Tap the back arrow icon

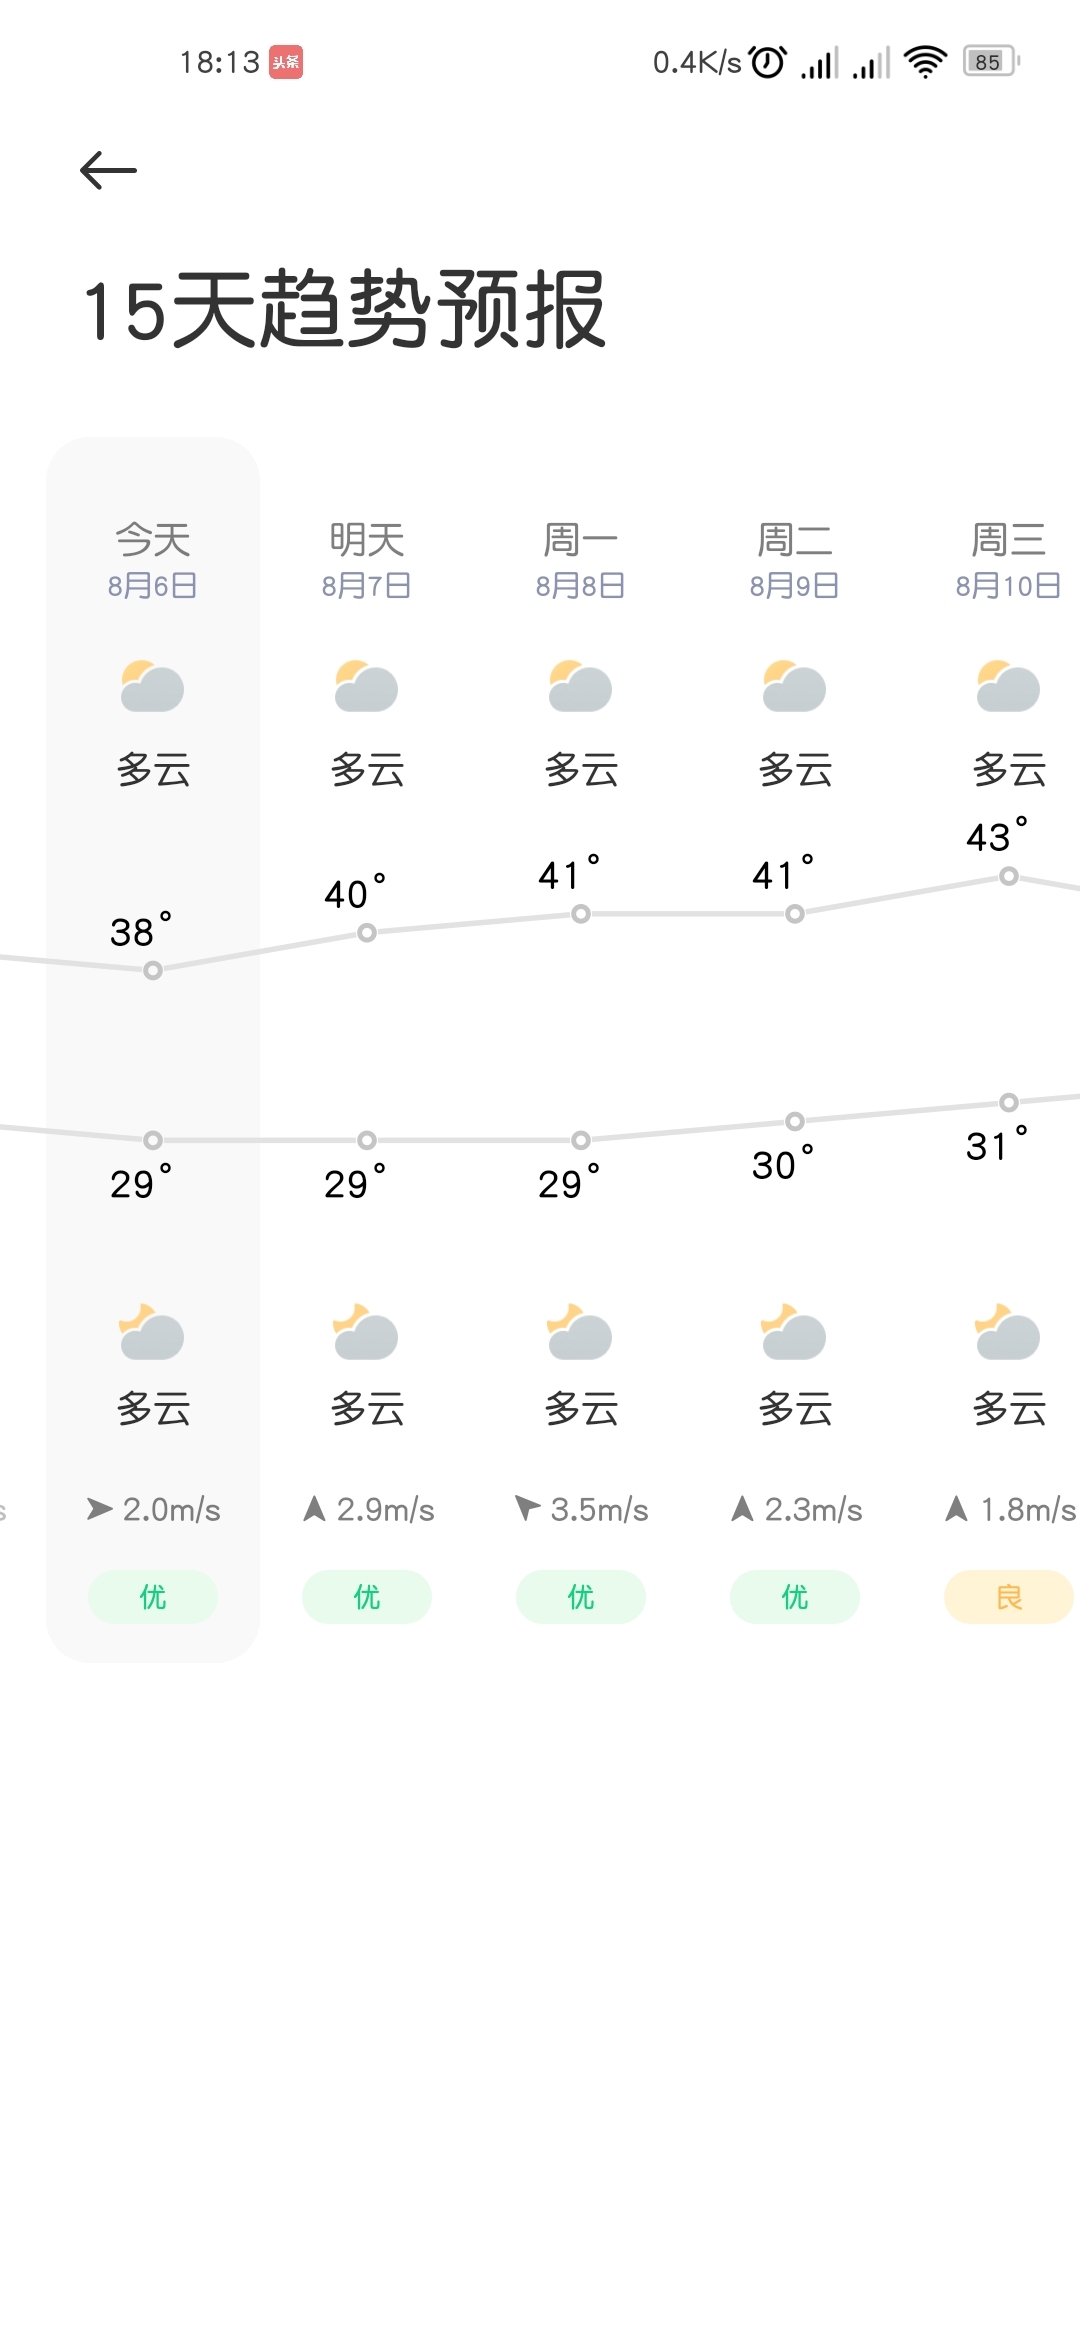click(108, 170)
